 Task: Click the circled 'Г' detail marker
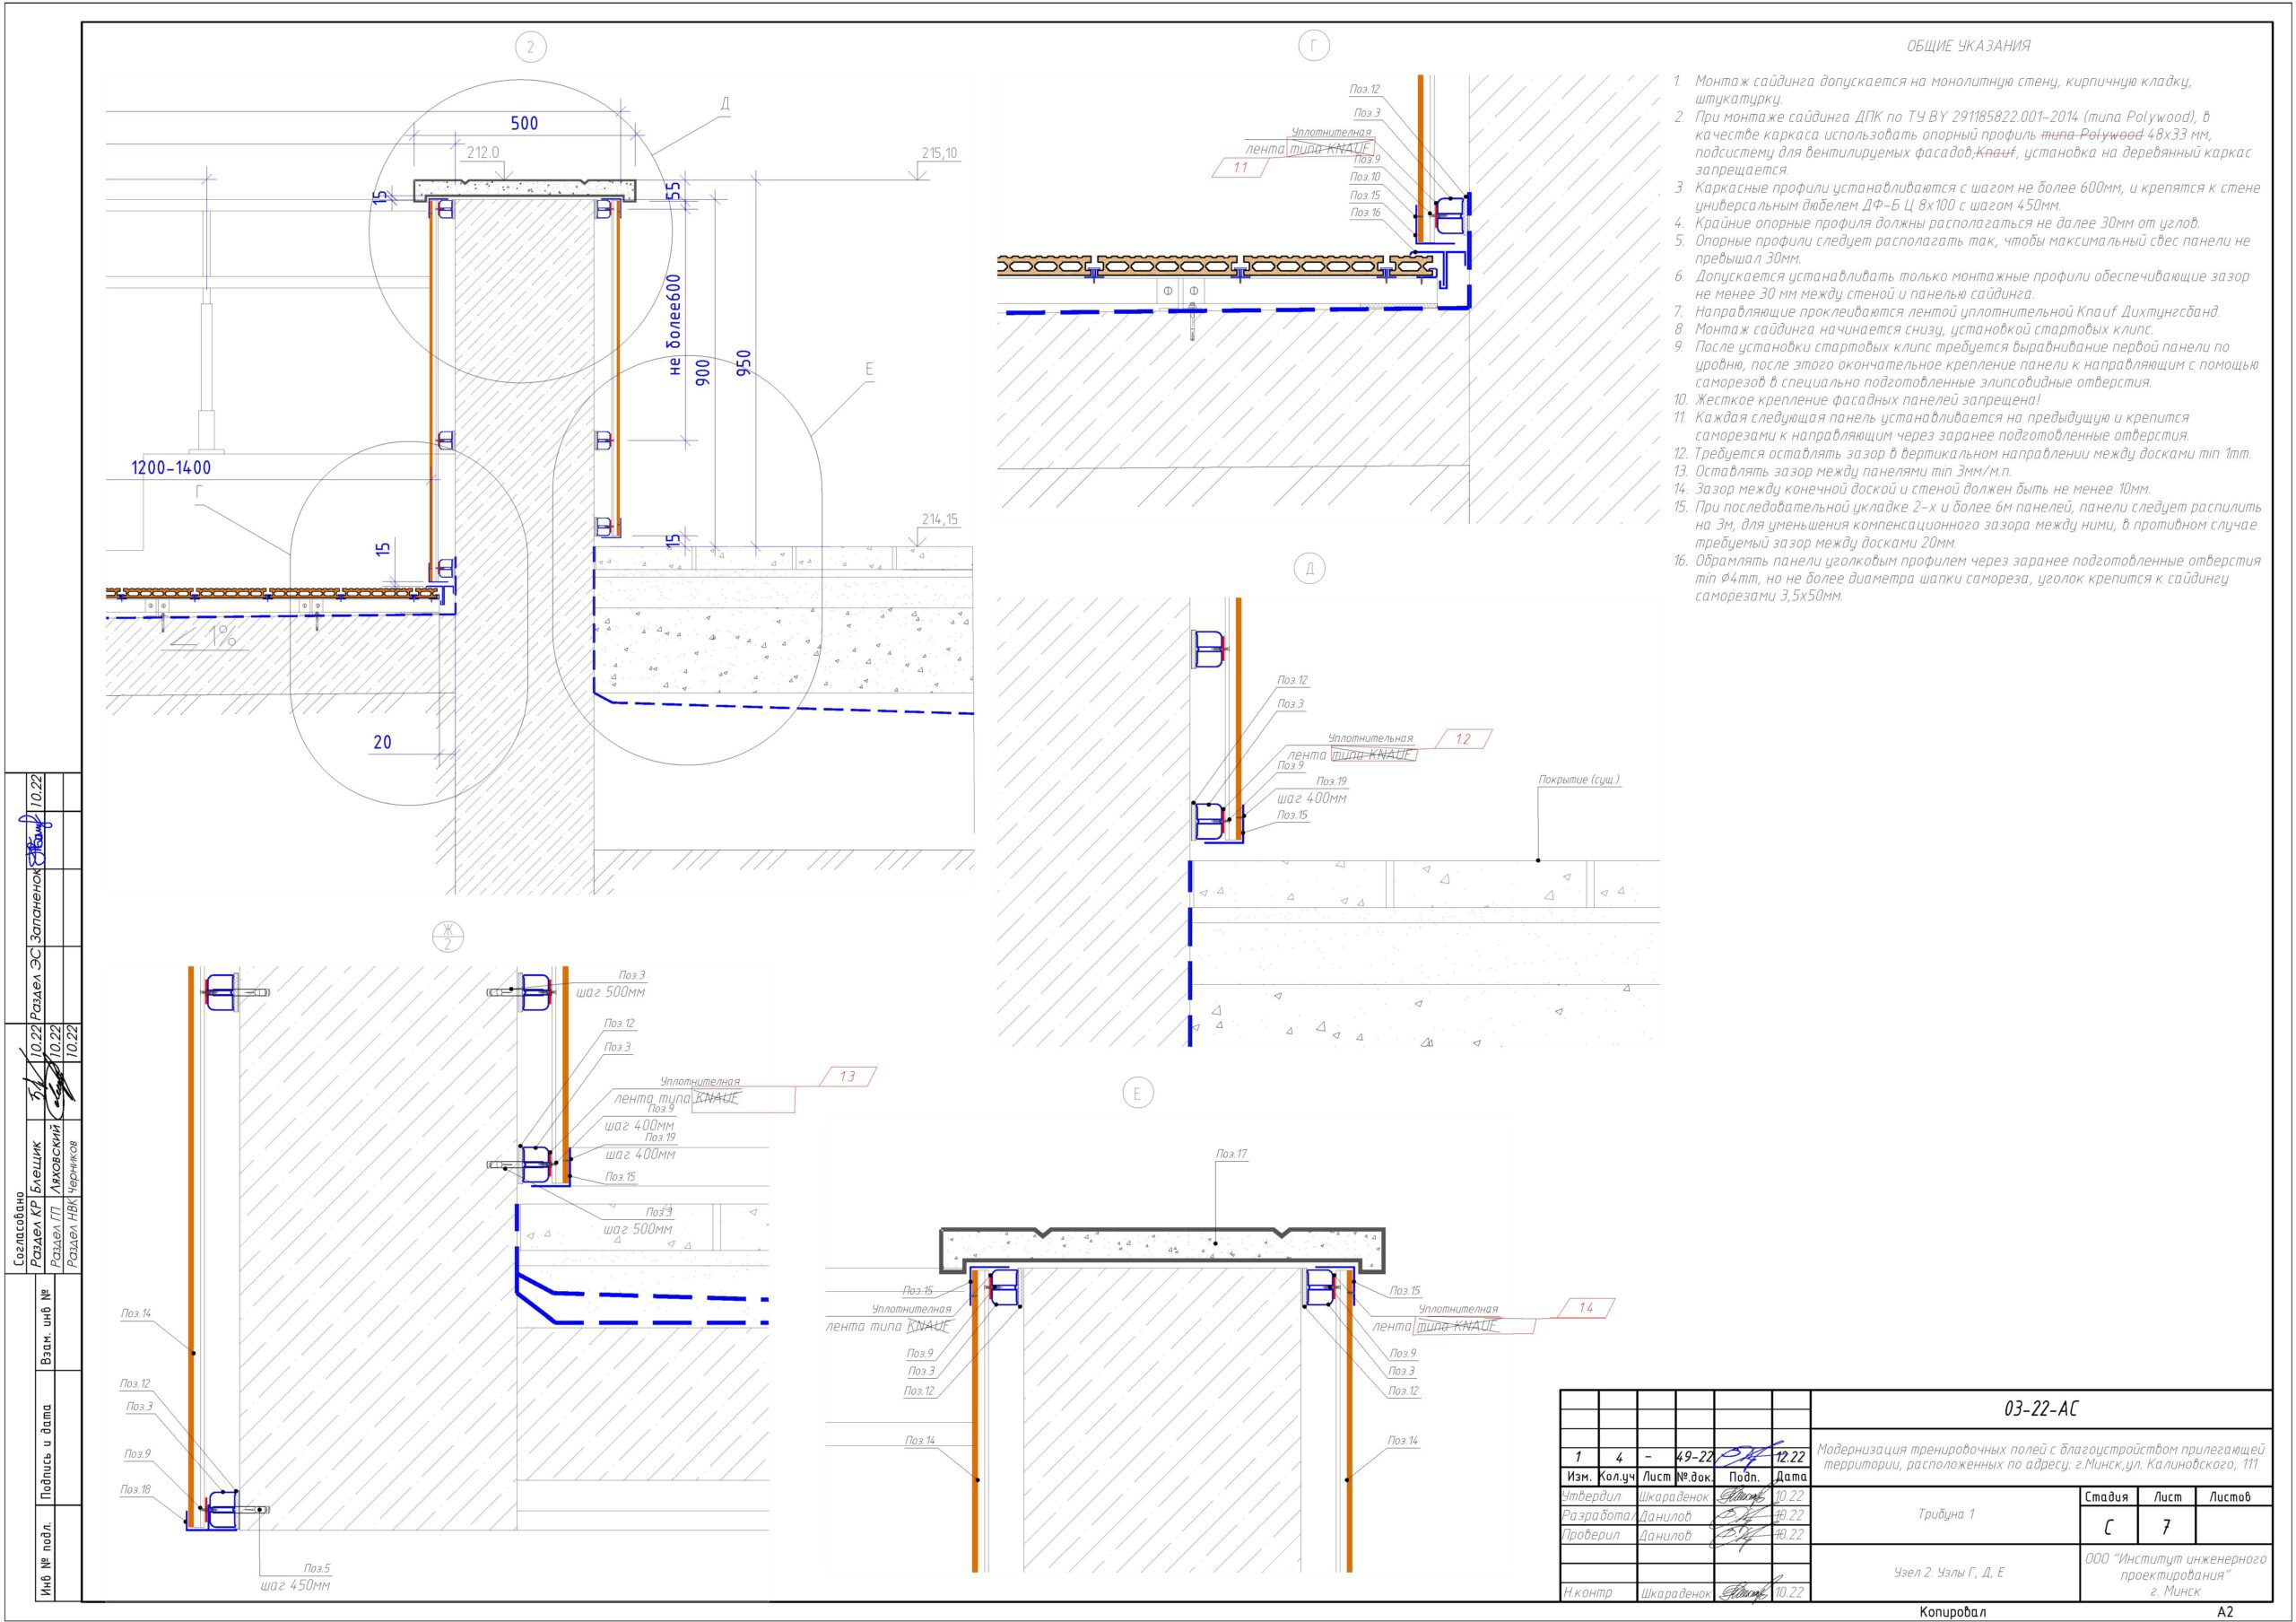pos(1314,46)
